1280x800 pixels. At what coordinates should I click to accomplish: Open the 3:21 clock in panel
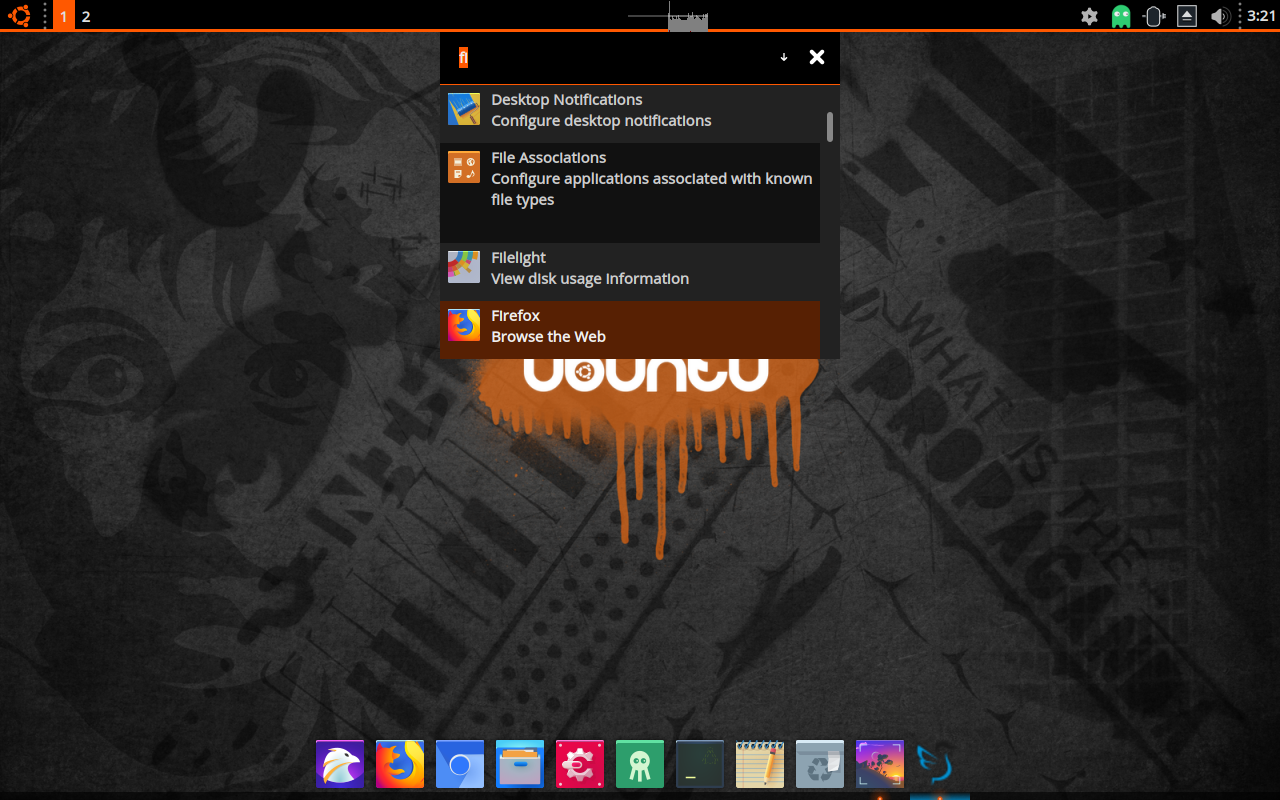(1262, 16)
